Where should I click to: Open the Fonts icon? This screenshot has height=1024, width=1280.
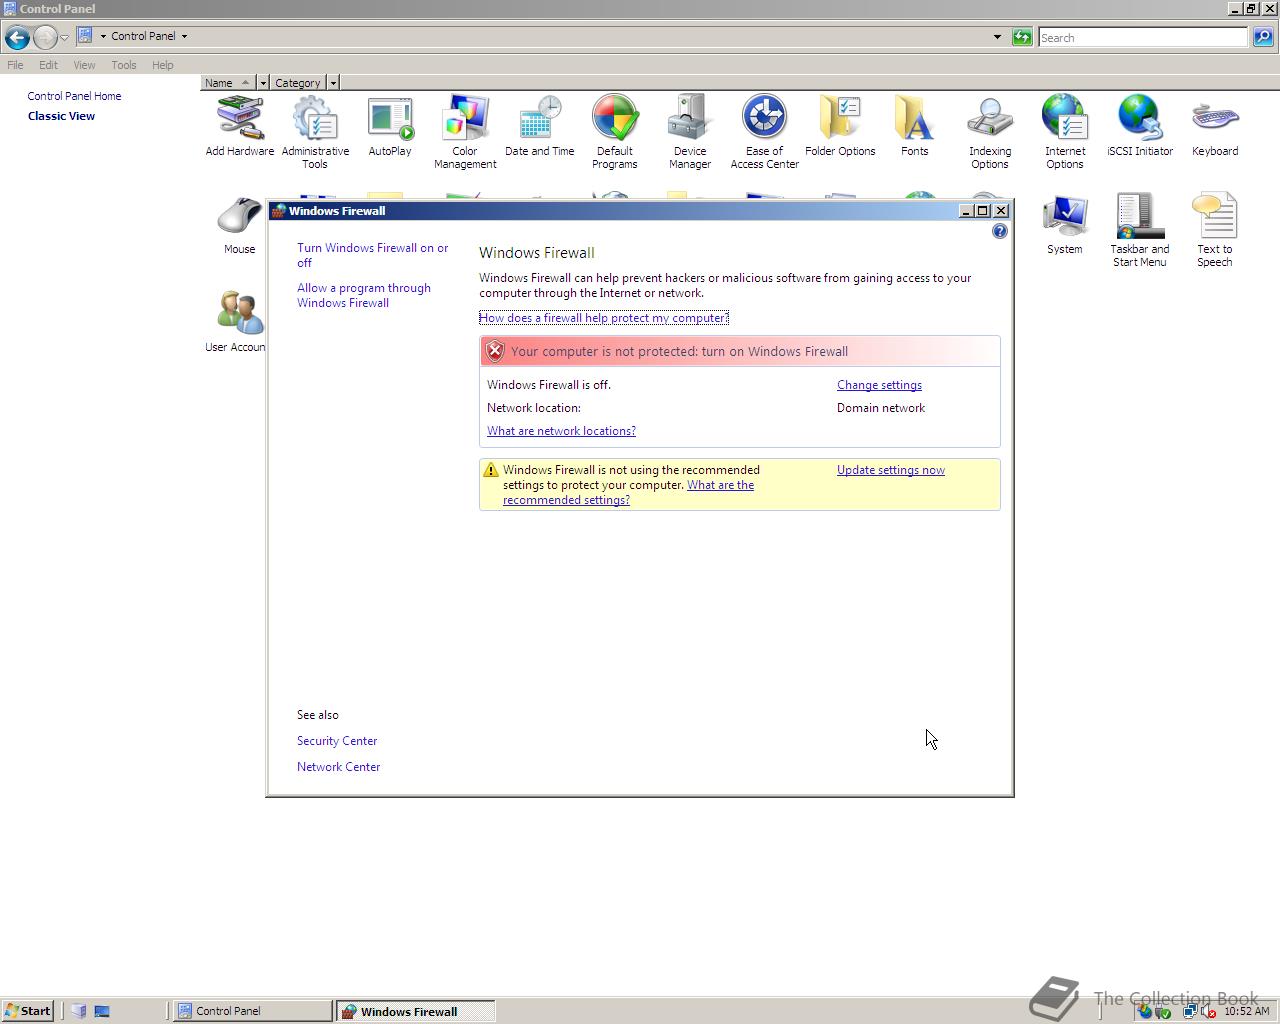[915, 126]
